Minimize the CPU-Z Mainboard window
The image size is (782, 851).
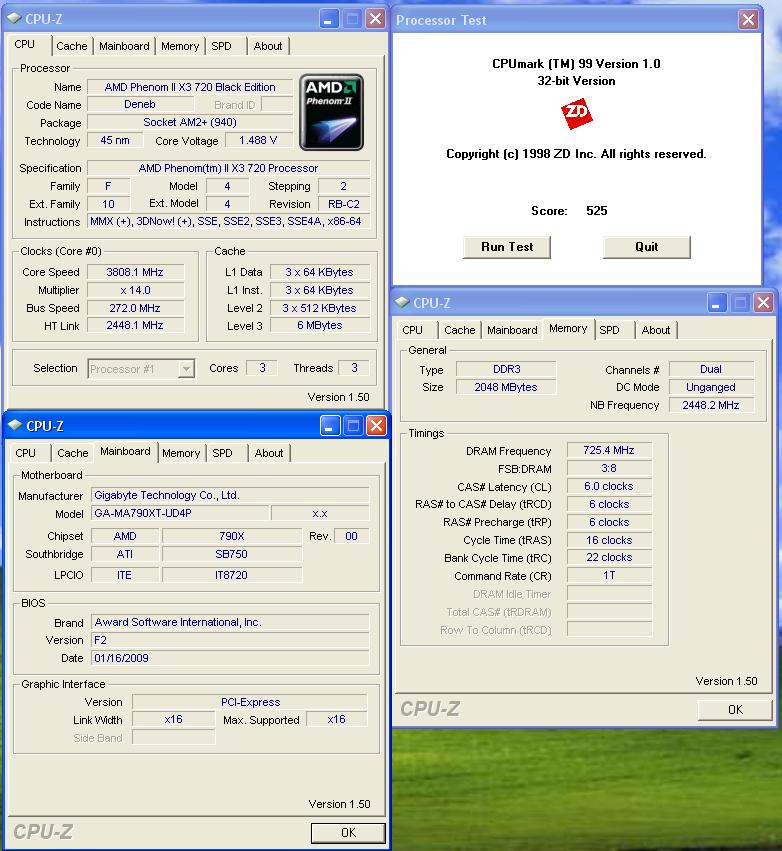(329, 427)
